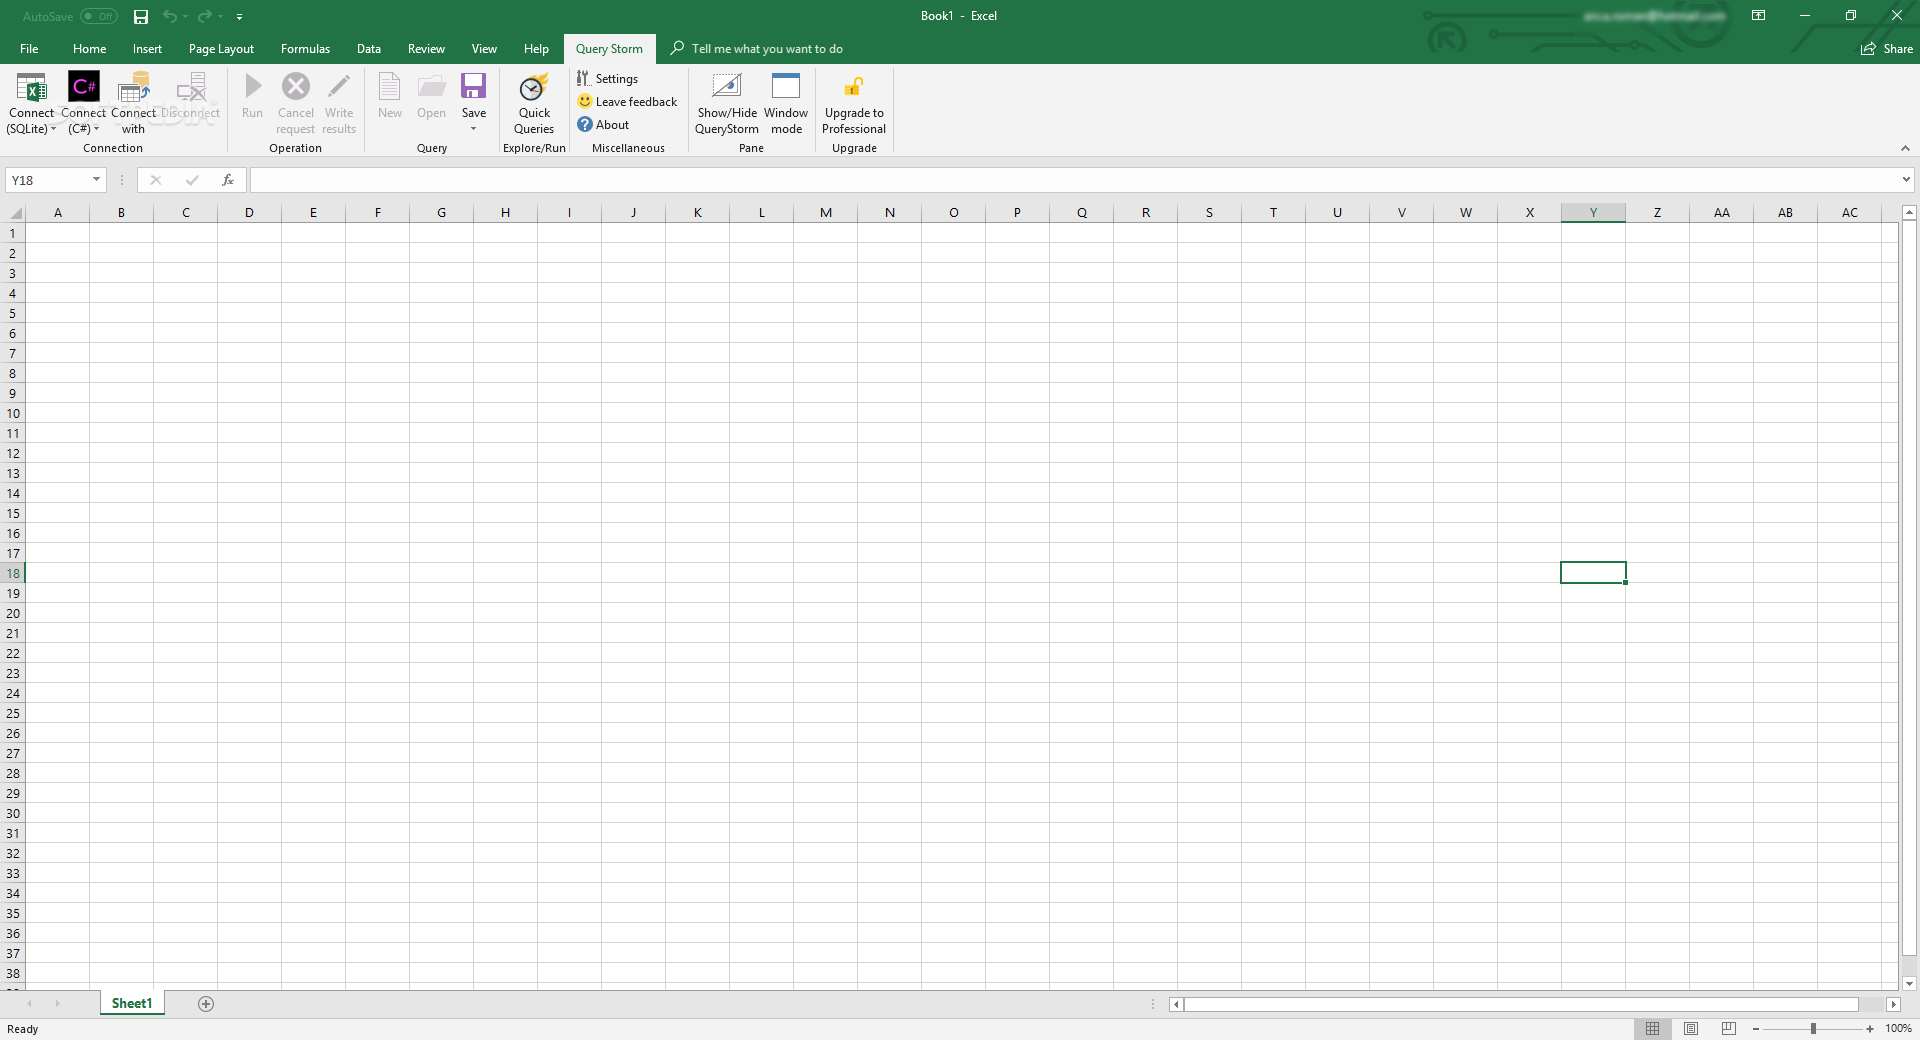The height and width of the screenshot is (1040, 1920).
Task: Click the Connect (SQLite) icon
Action: coord(31,87)
